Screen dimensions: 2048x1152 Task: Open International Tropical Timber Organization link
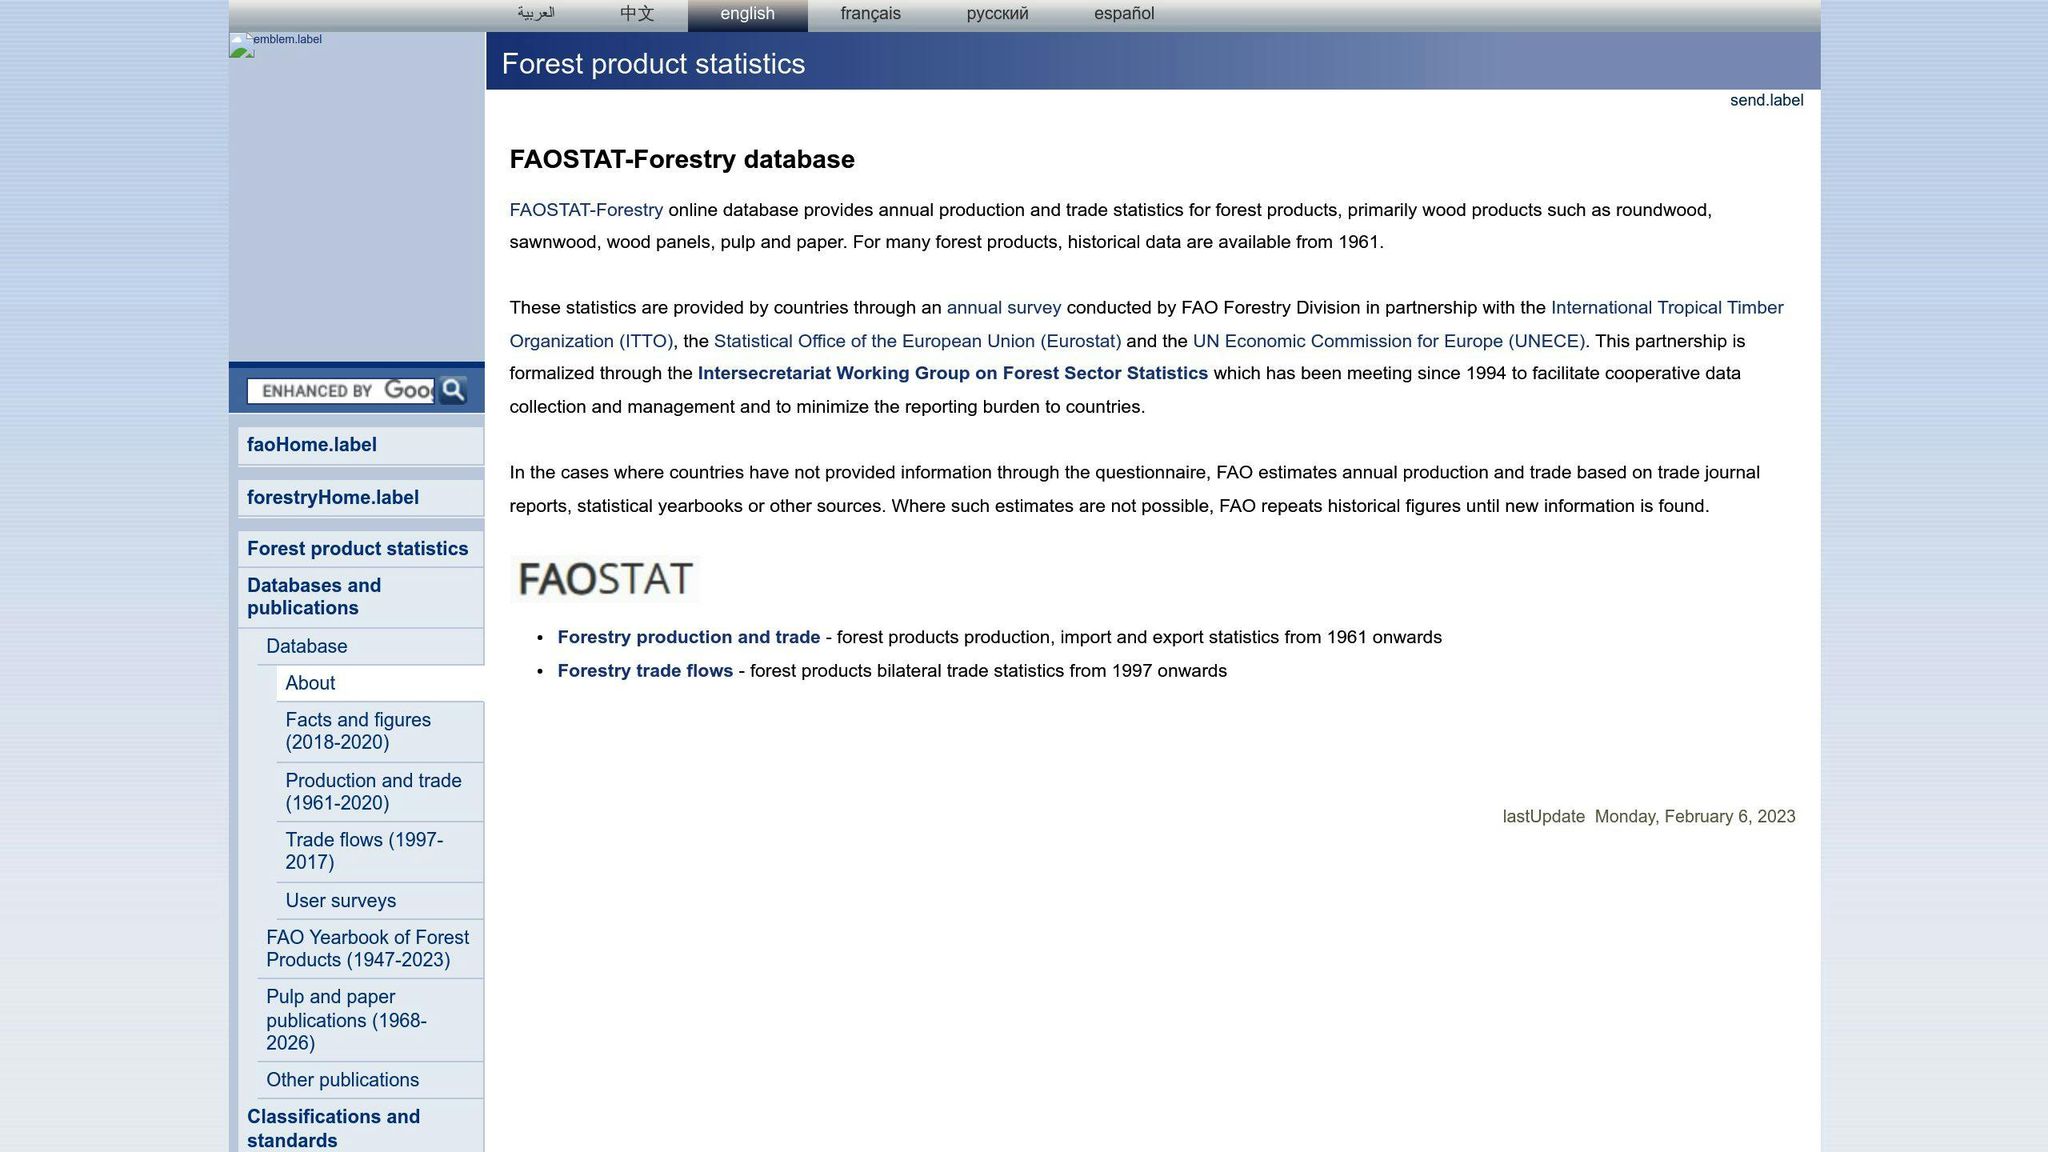point(1666,308)
